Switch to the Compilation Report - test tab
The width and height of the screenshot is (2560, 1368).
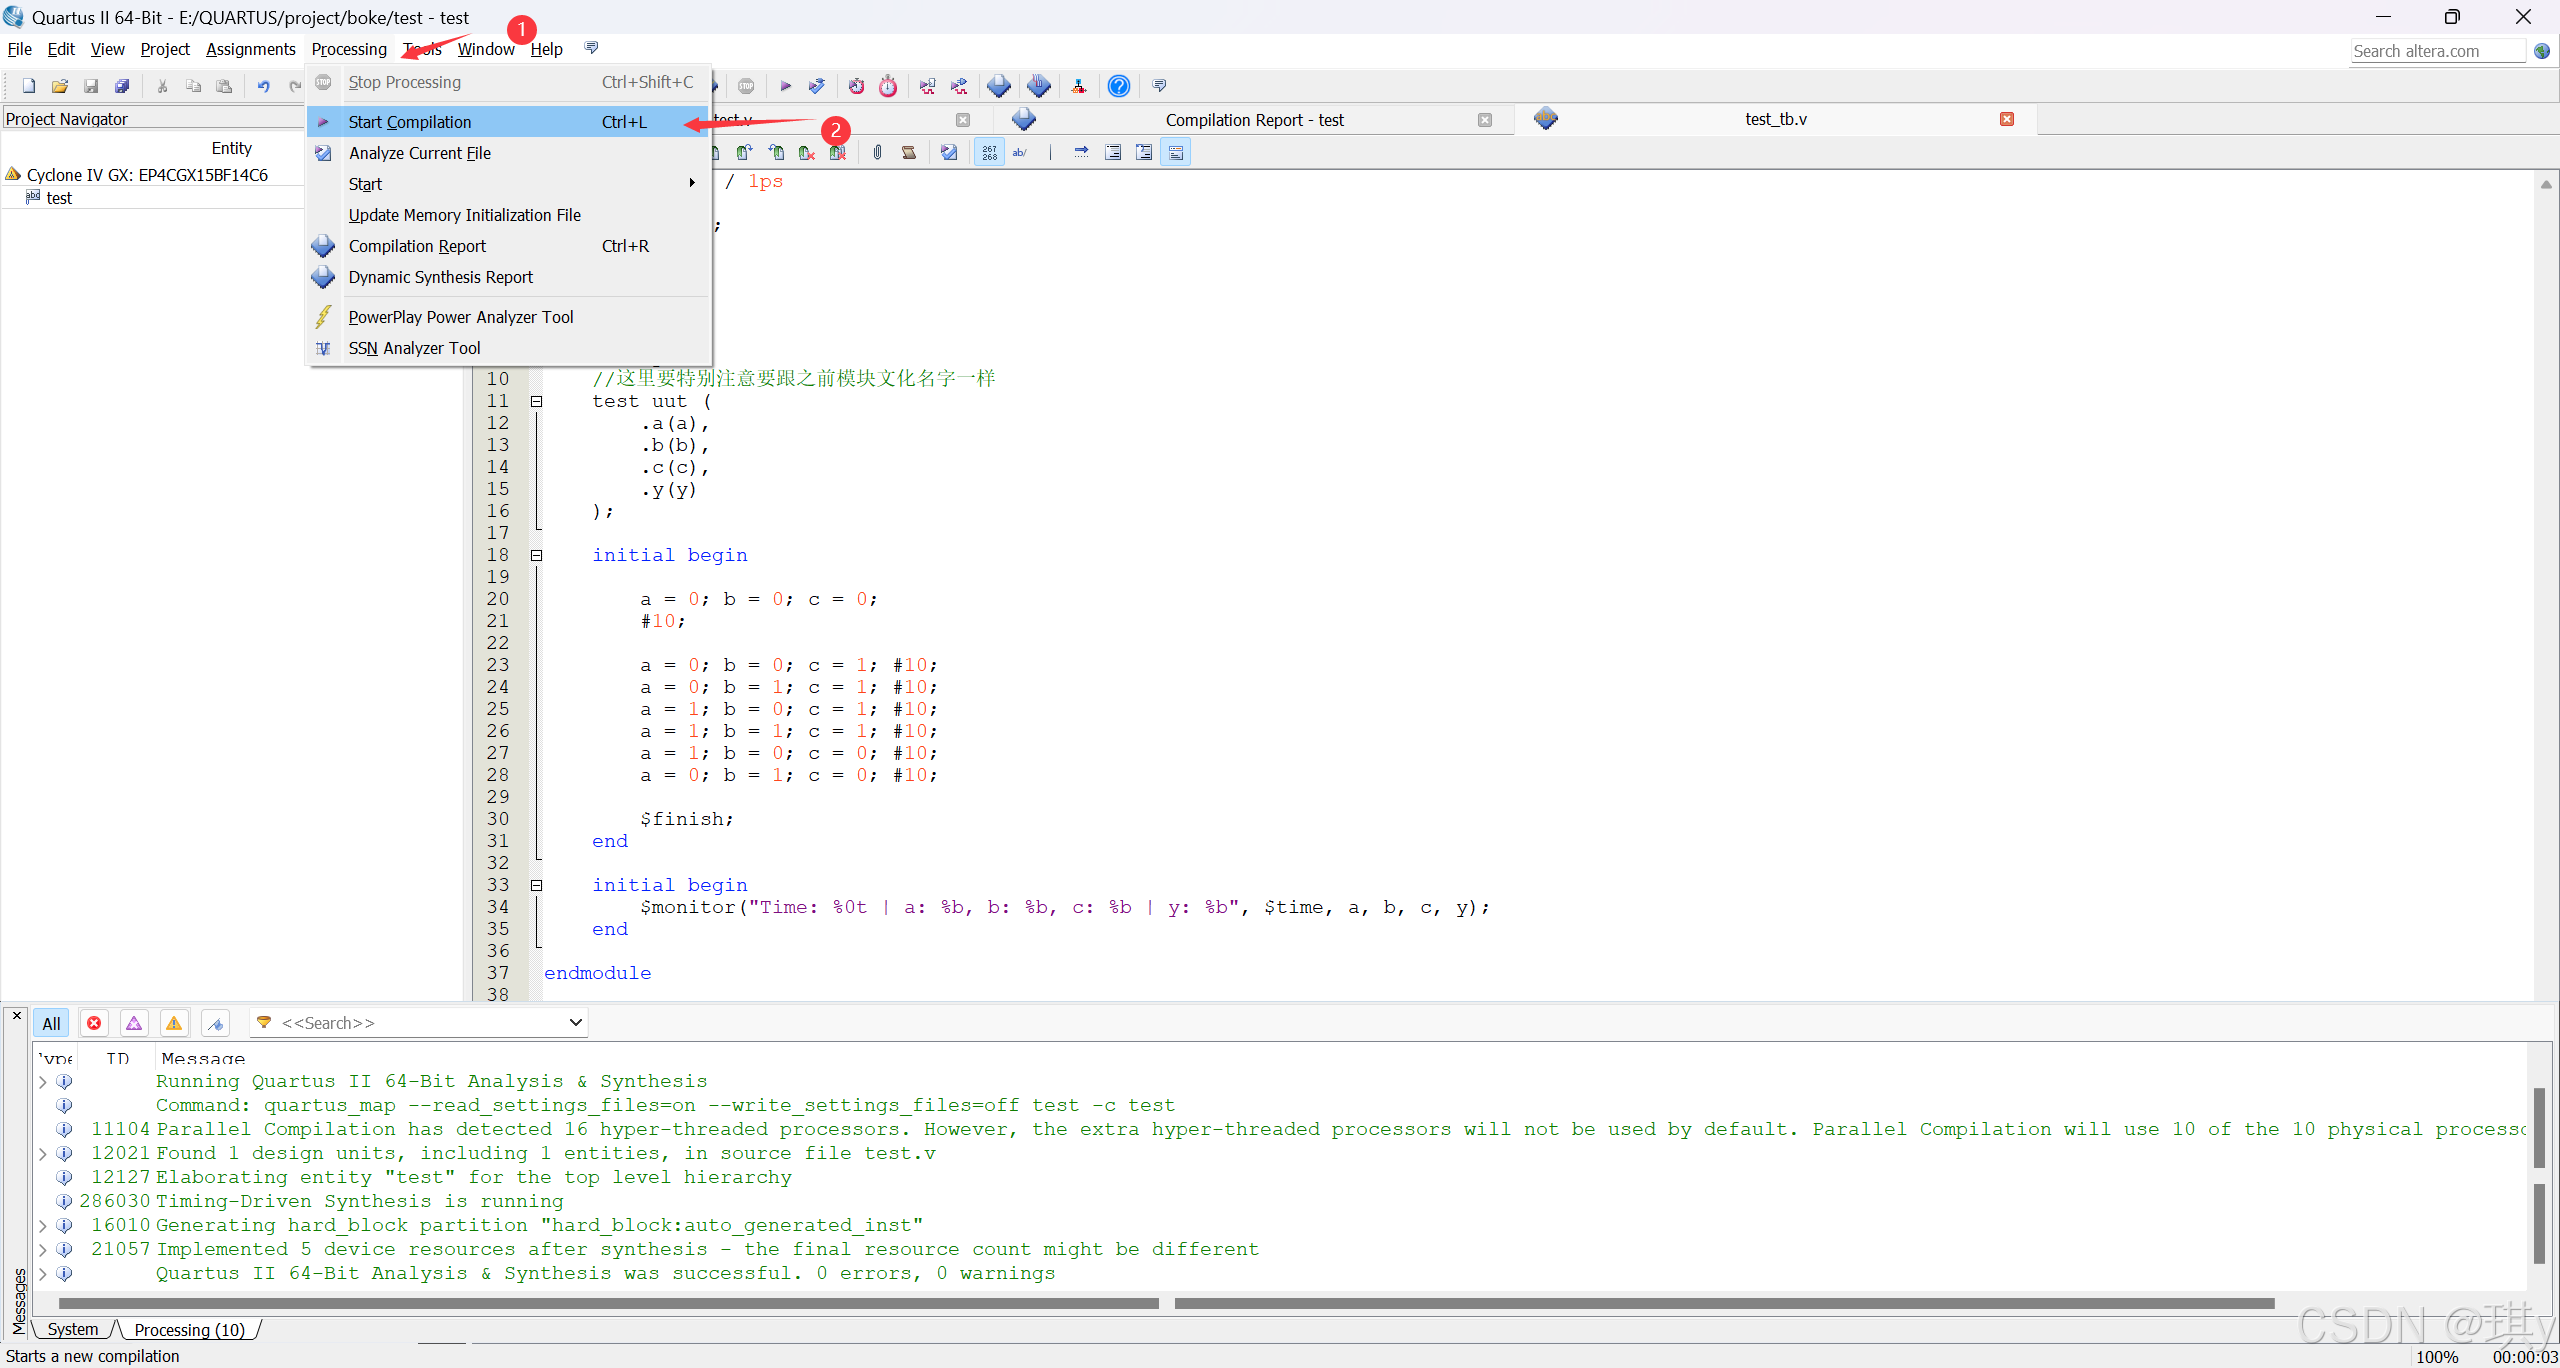pos(1253,120)
